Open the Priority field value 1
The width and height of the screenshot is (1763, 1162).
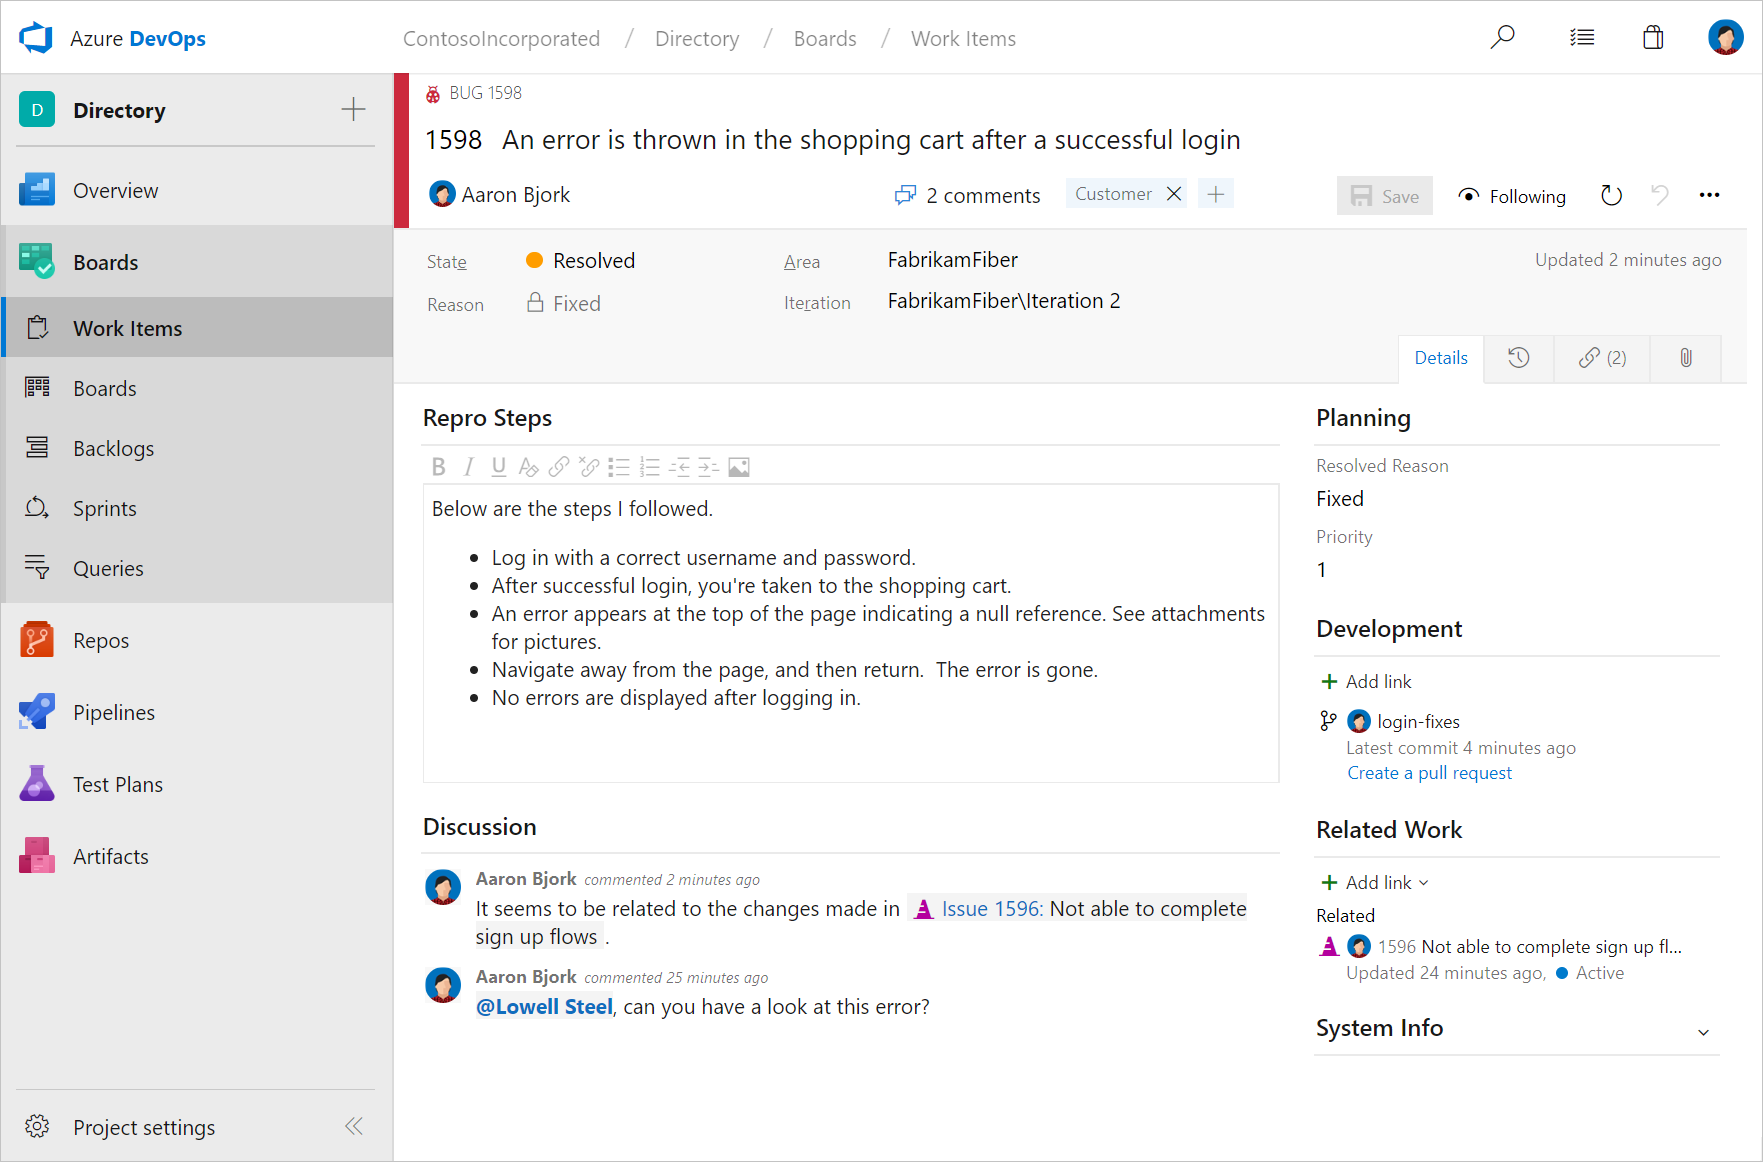(x=1321, y=569)
